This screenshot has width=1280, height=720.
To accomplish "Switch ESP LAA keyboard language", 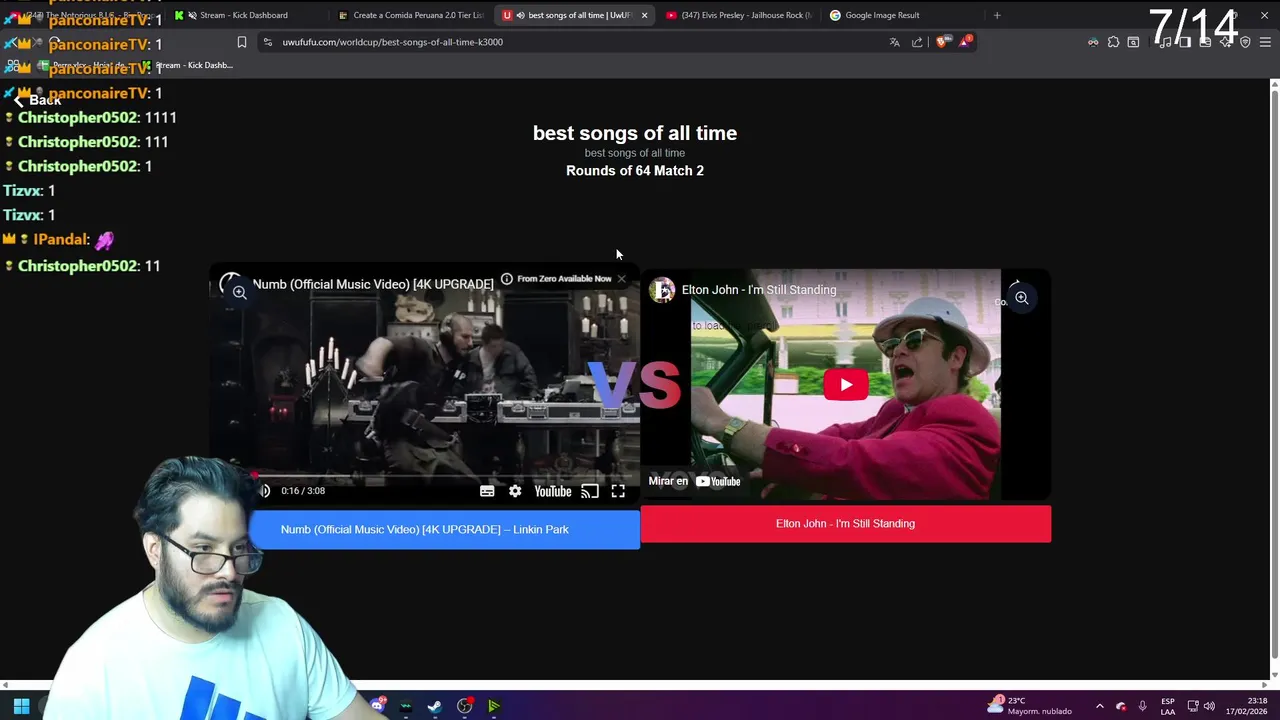I will (1168, 706).
